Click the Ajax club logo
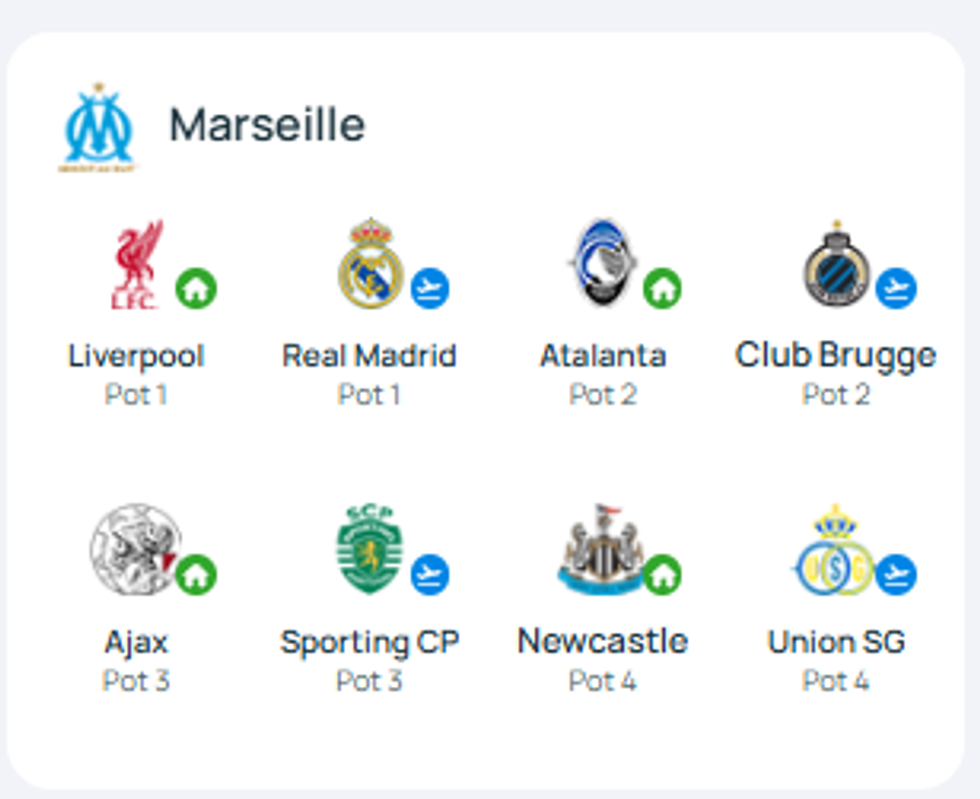This screenshot has width=980, height=799. (135, 549)
